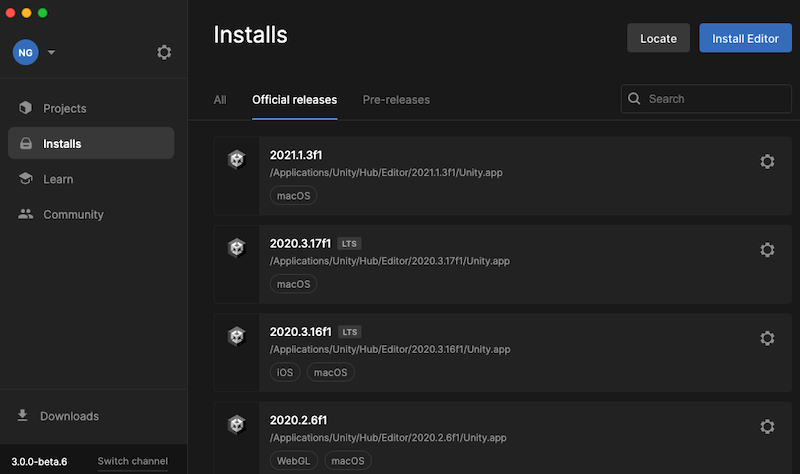This screenshot has height=474, width=800.
Task: Click the Install Editor button
Action: [x=745, y=38]
